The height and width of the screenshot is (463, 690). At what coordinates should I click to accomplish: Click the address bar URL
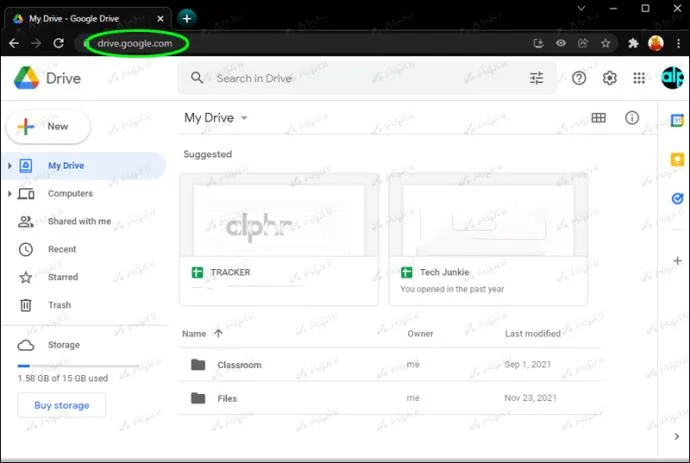coord(135,43)
